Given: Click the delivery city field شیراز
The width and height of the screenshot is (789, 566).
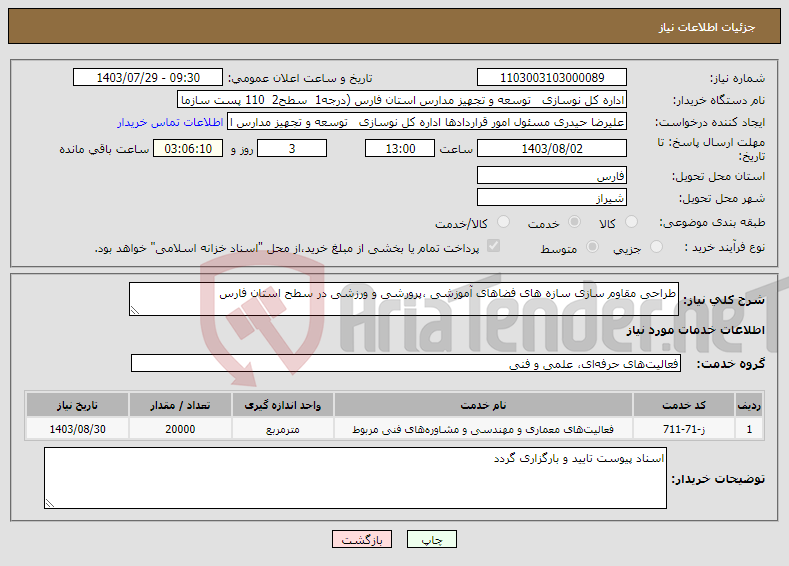Looking at the screenshot, I should [551, 197].
